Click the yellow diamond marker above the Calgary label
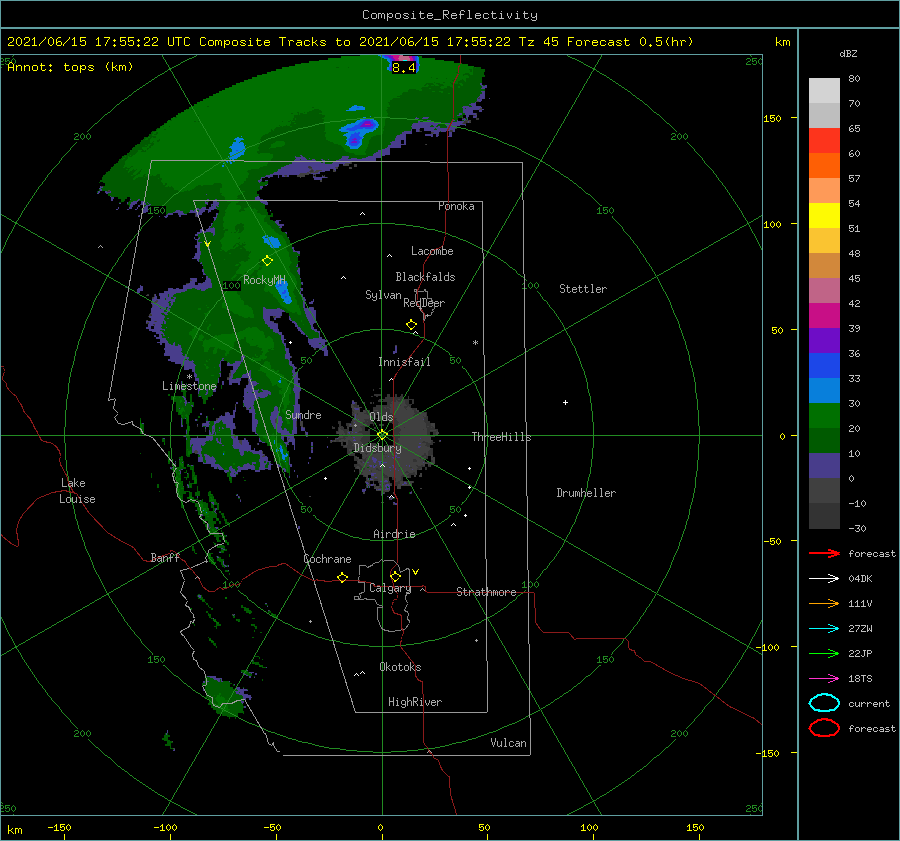 point(395,576)
